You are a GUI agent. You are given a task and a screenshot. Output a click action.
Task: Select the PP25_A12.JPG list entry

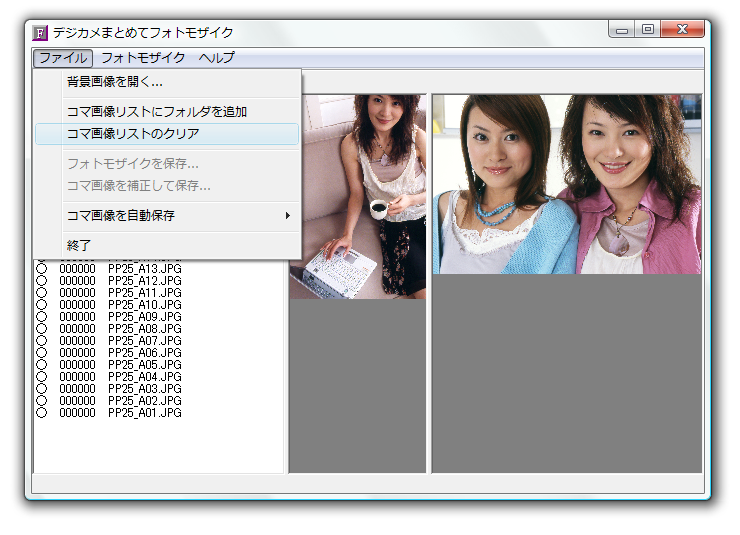[145, 281]
